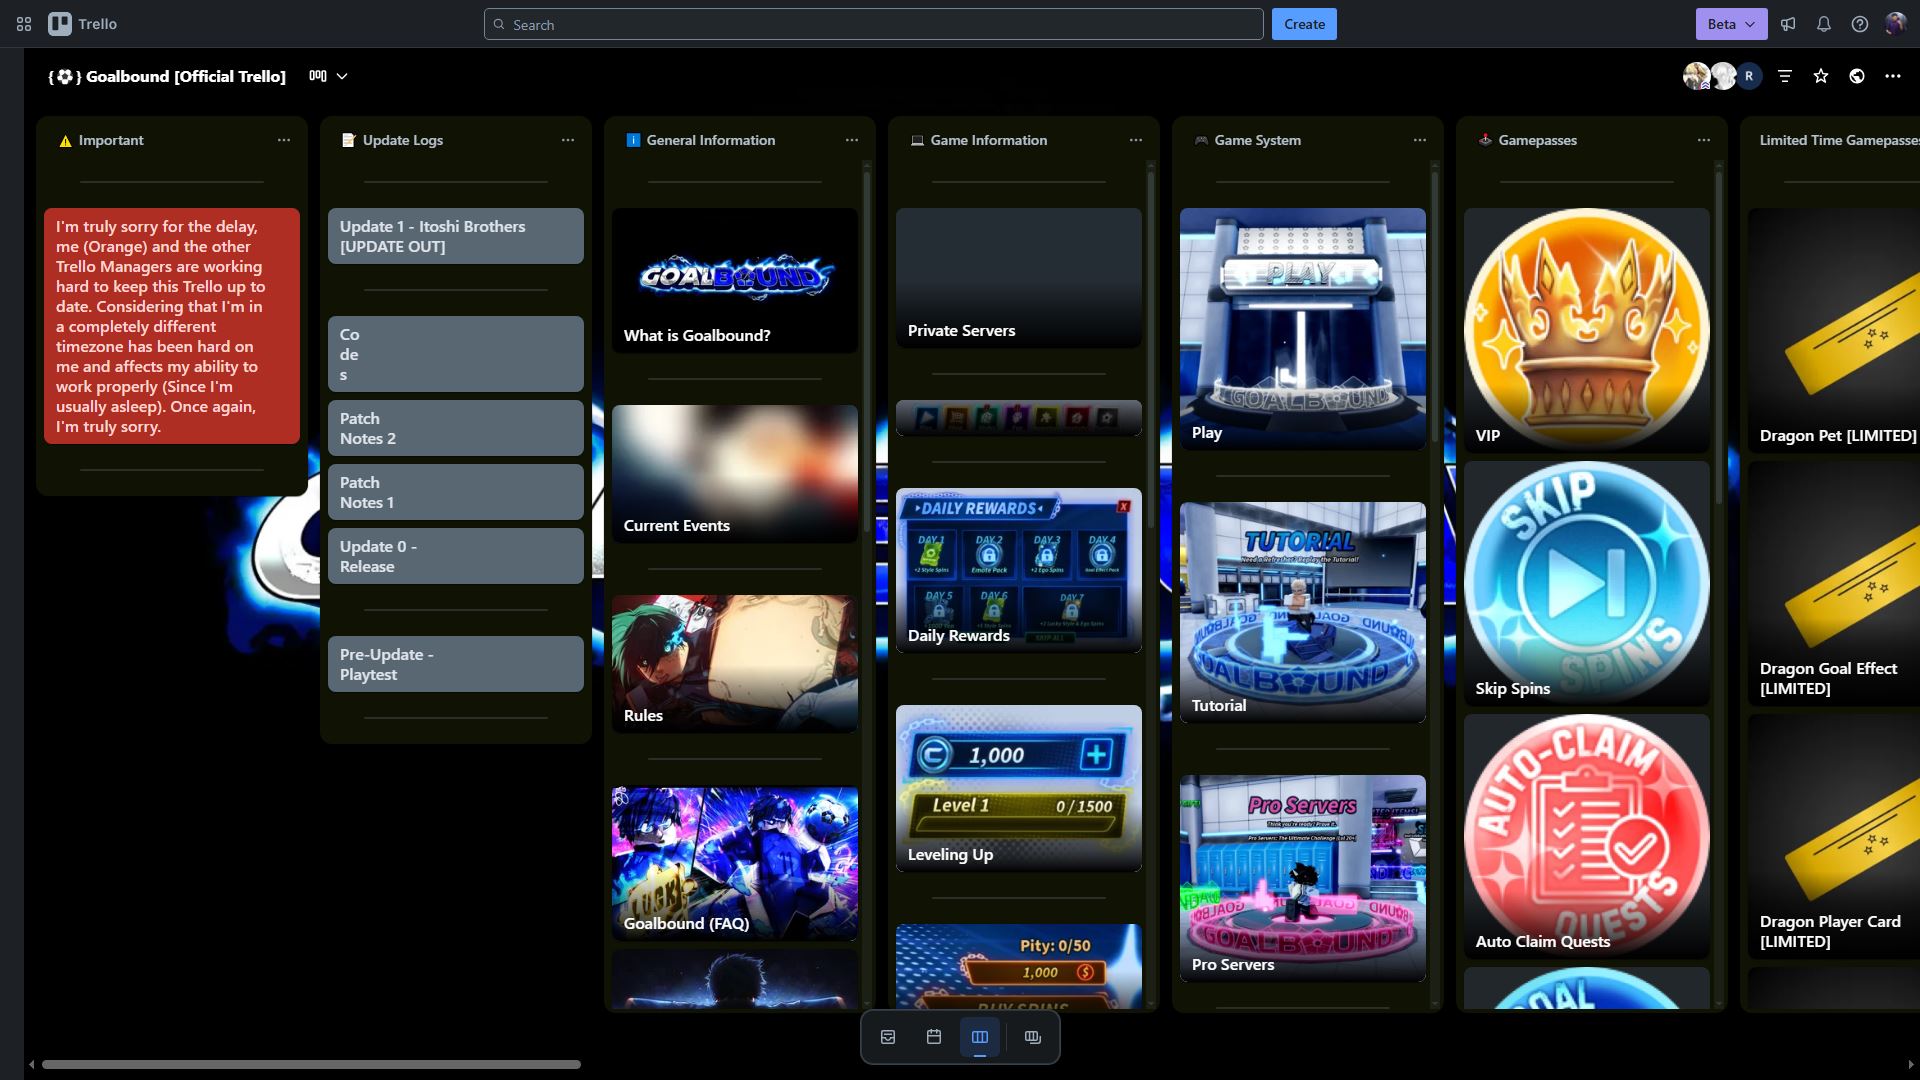Open the board filter icon
The width and height of the screenshot is (1920, 1080).
coord(1785,76)
